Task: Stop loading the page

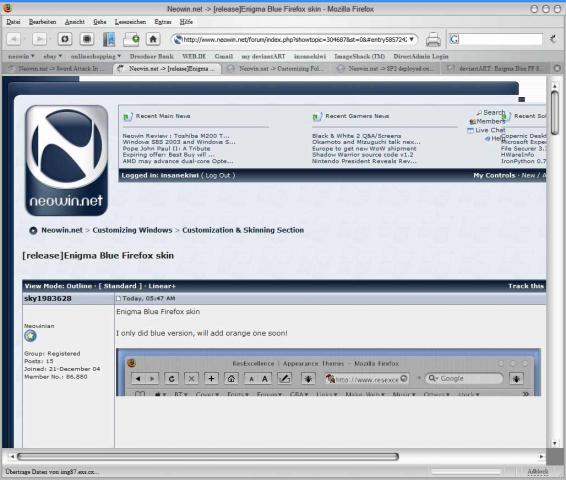Action: (x=87, y=39)
